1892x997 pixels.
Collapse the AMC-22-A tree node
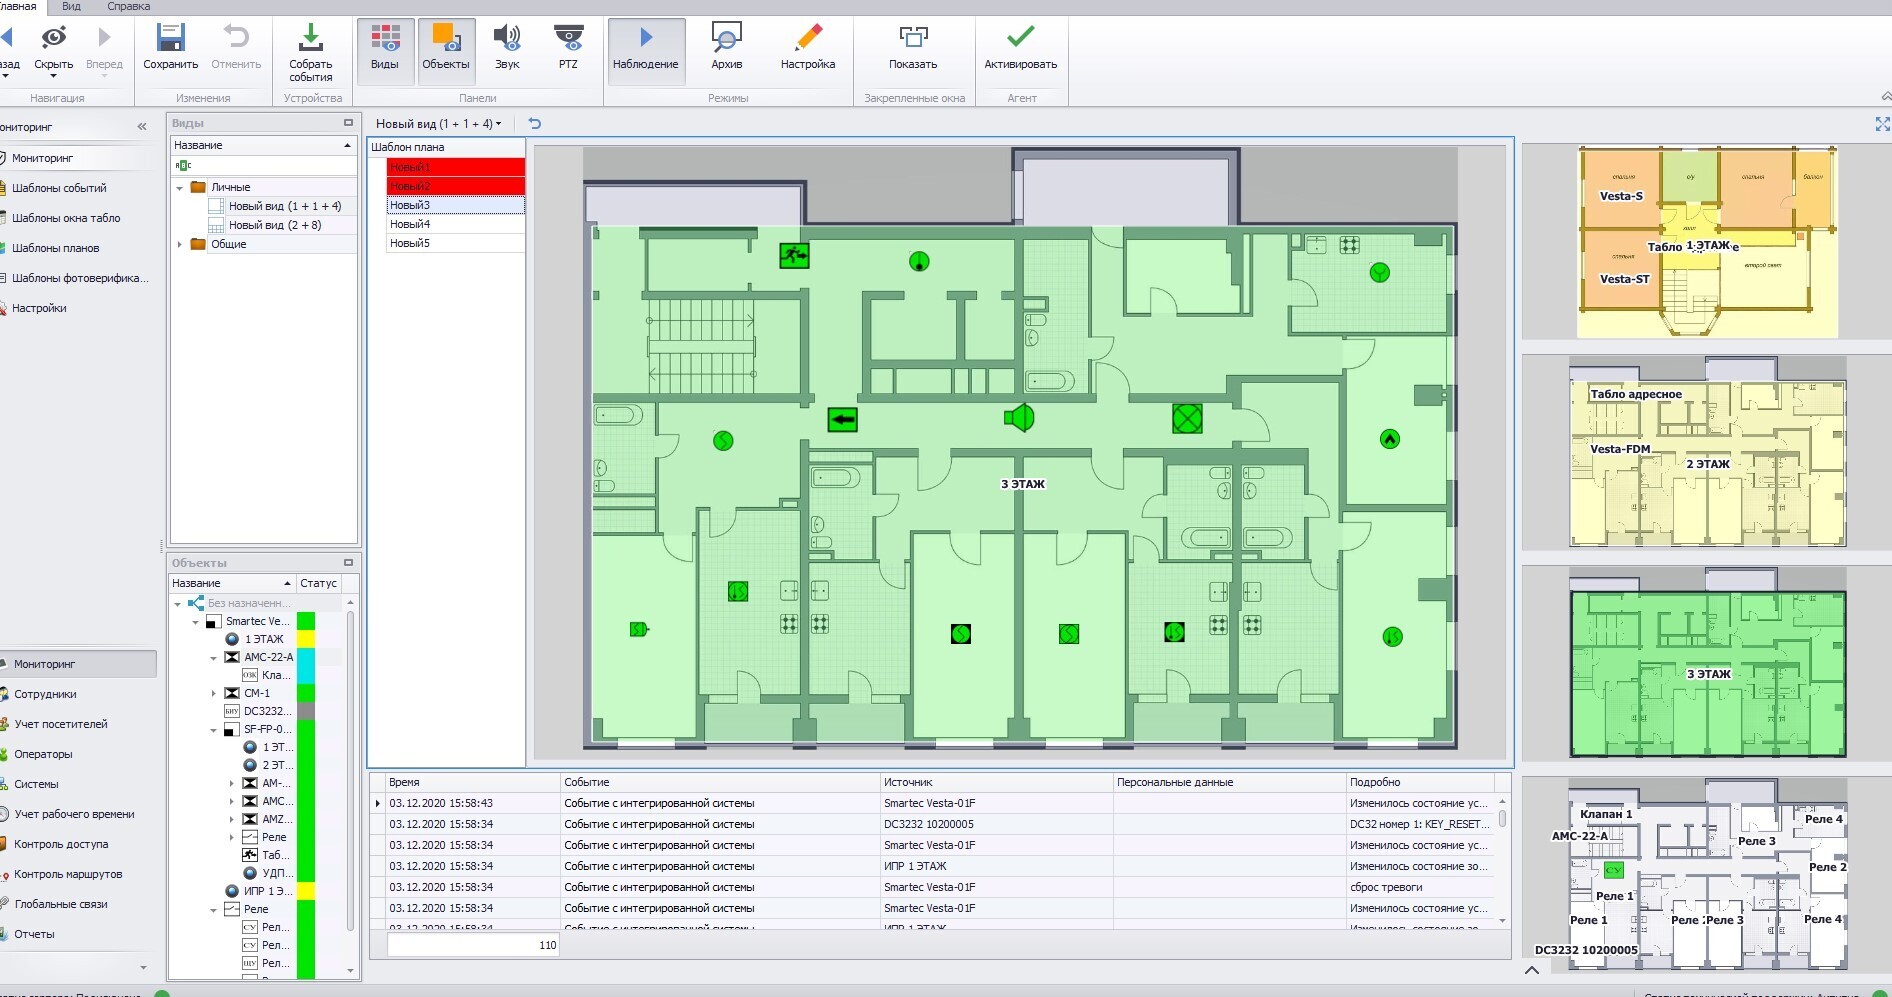pyautogui.click(x=214, y=658)
